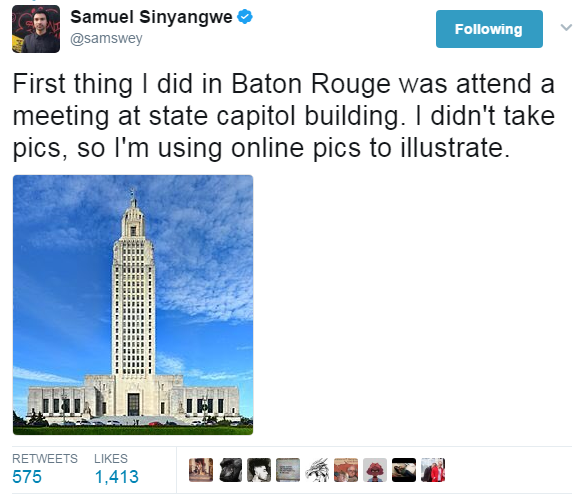View the 575 retweets list
588x498 pixels.
click(27, 477)
